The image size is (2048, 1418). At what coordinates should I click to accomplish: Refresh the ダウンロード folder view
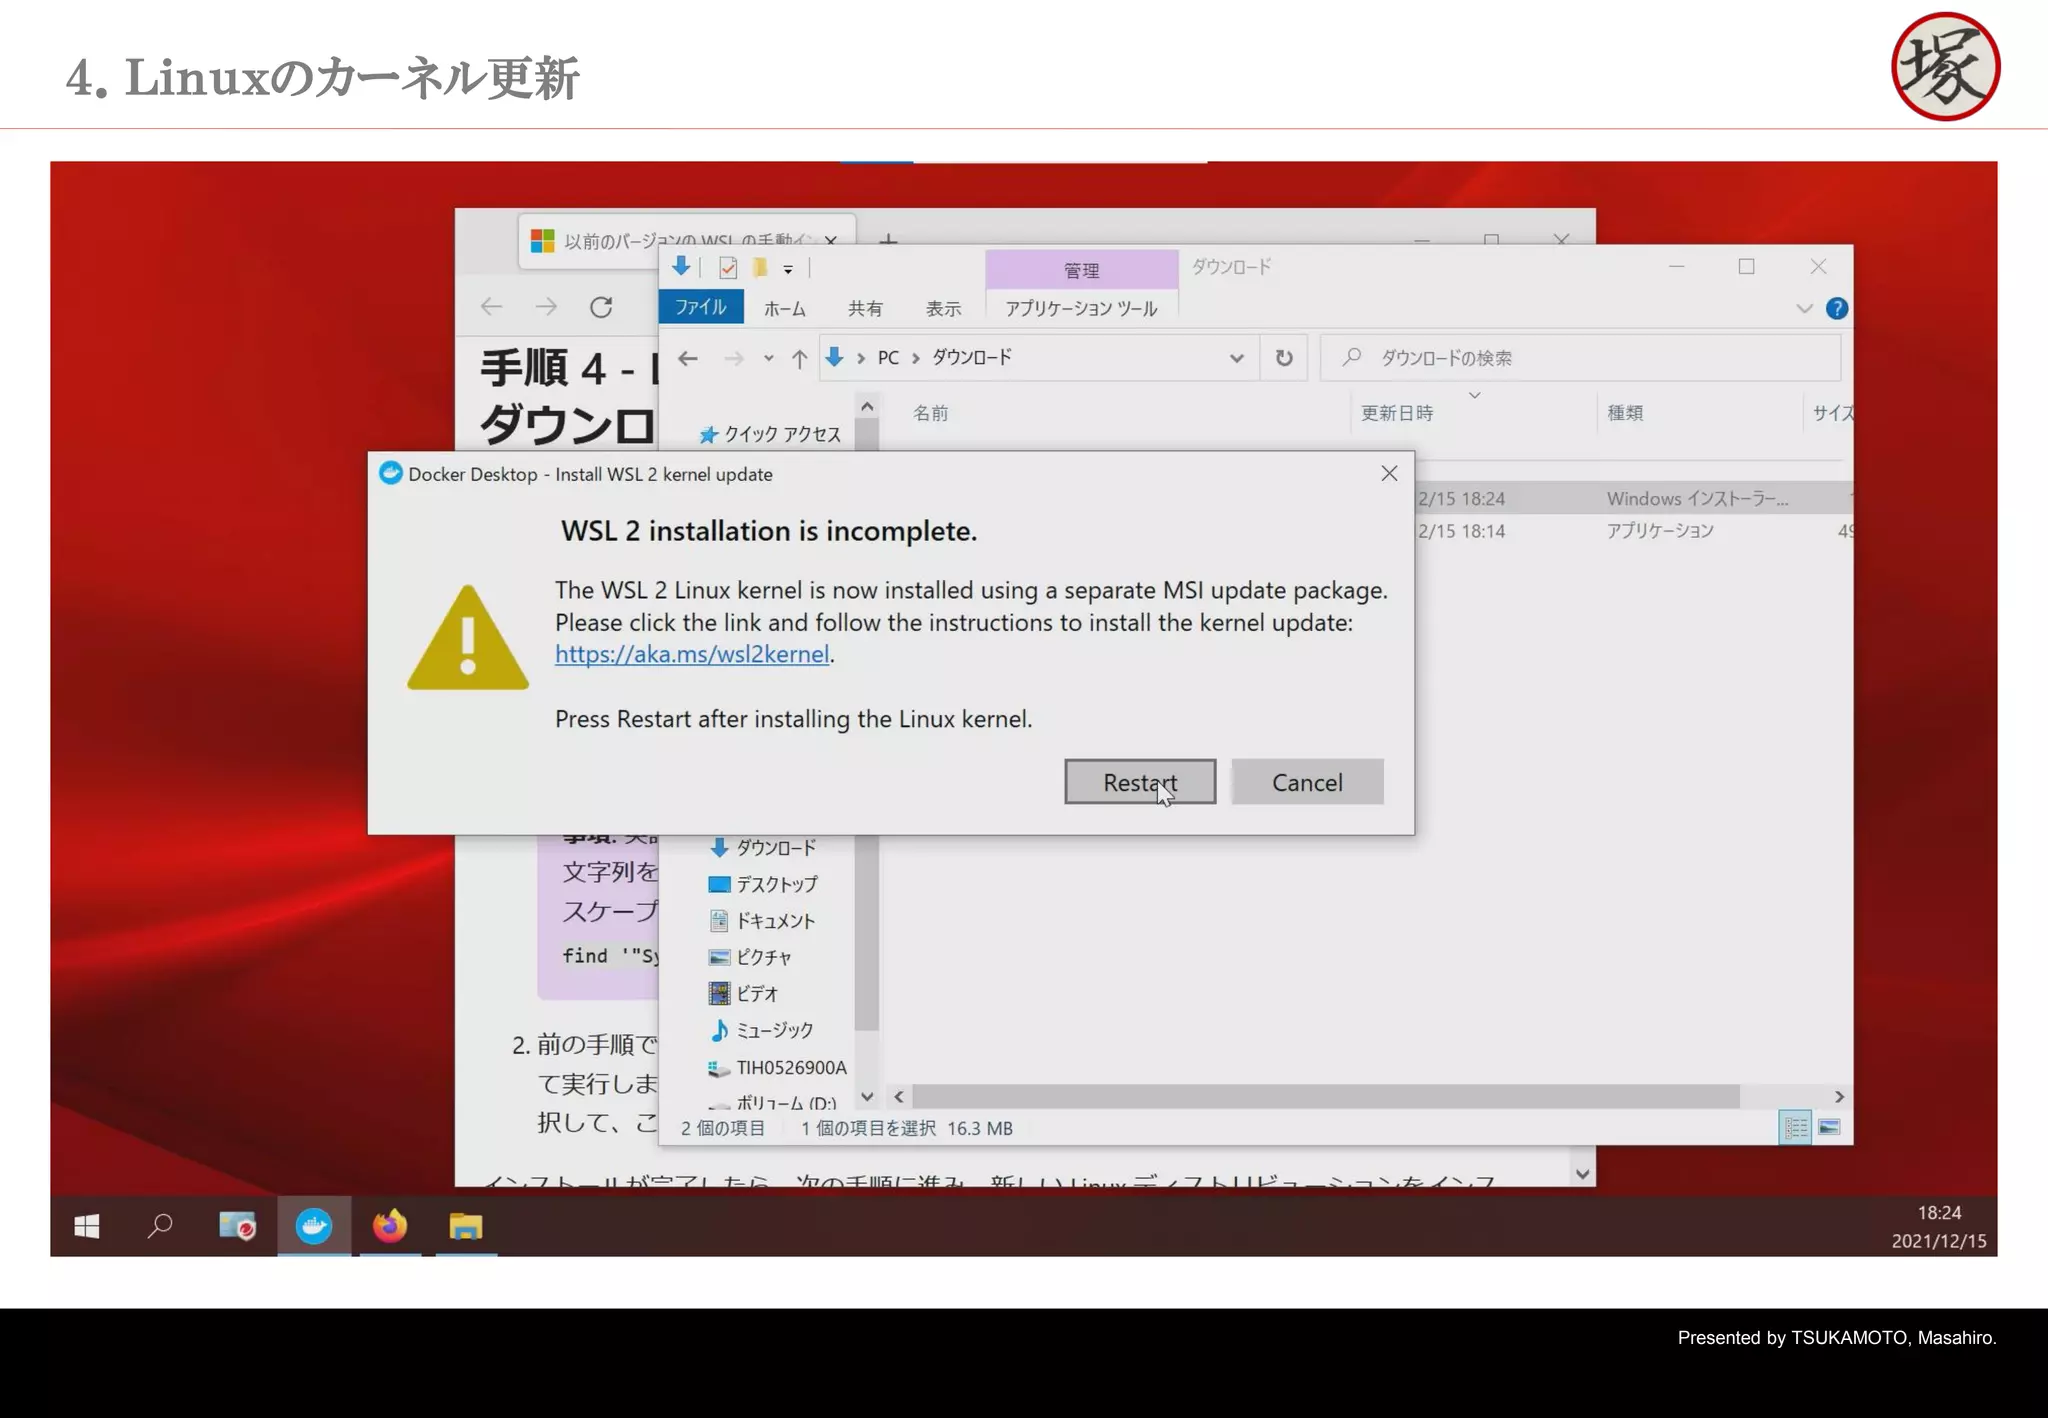coord(1284,358)
